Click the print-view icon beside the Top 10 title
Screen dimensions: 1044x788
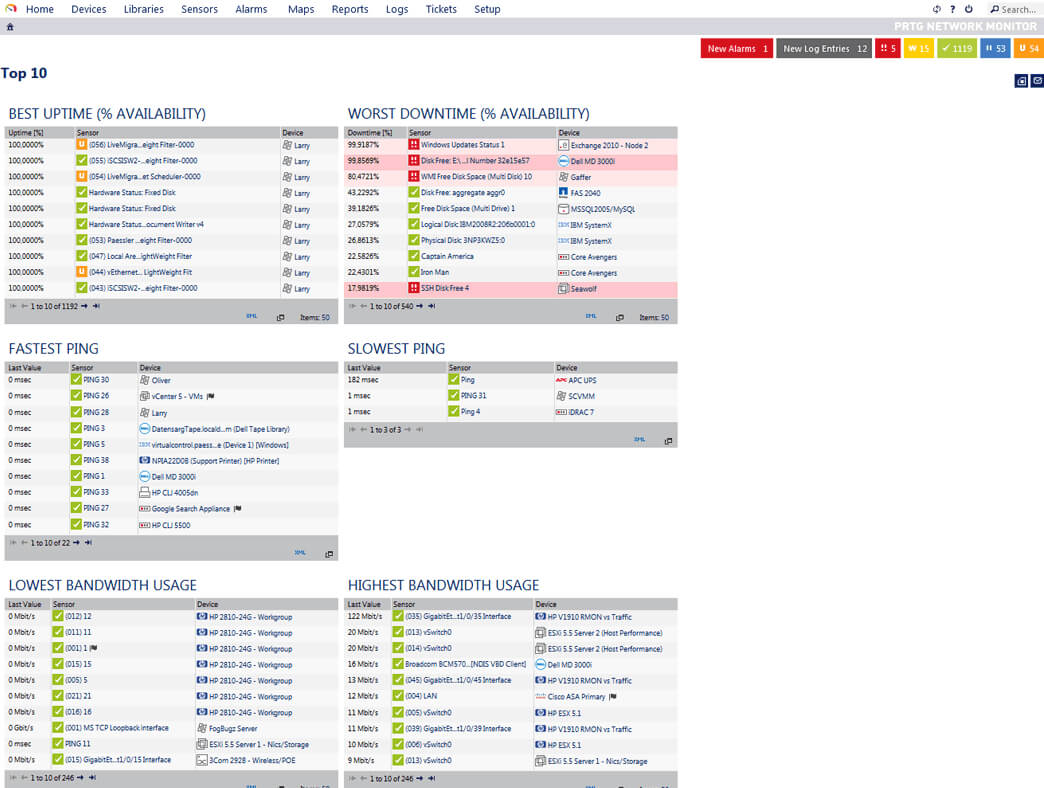click(x=1021, y=81)
